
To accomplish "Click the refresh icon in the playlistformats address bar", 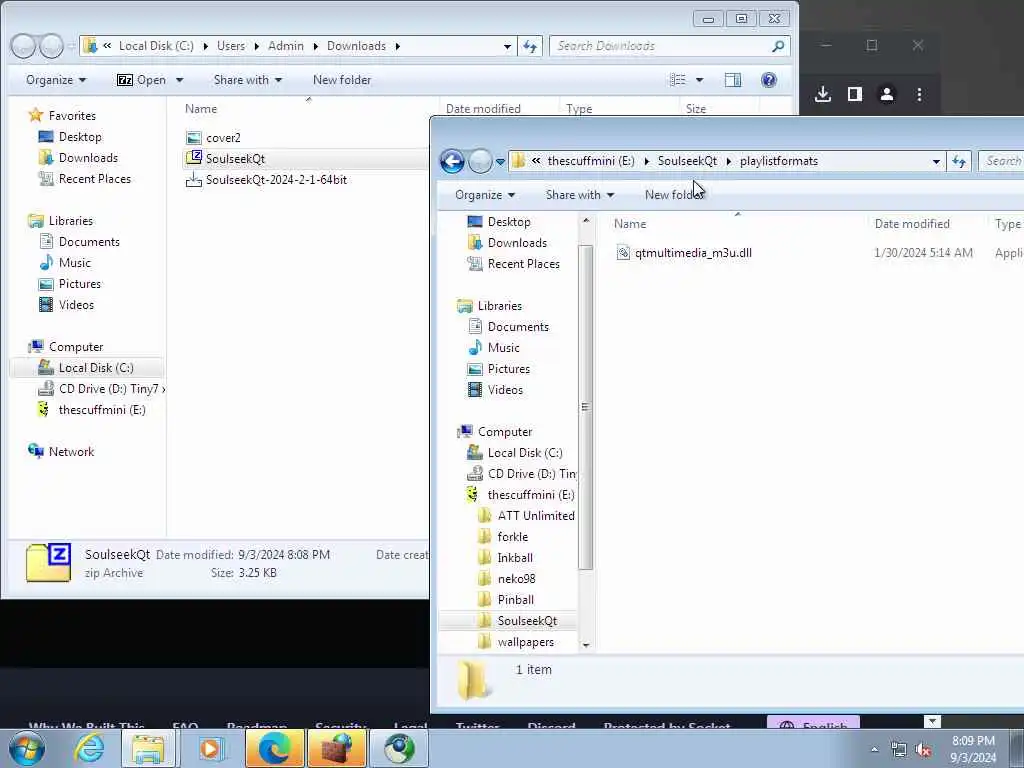I will [x=959, y=161].
